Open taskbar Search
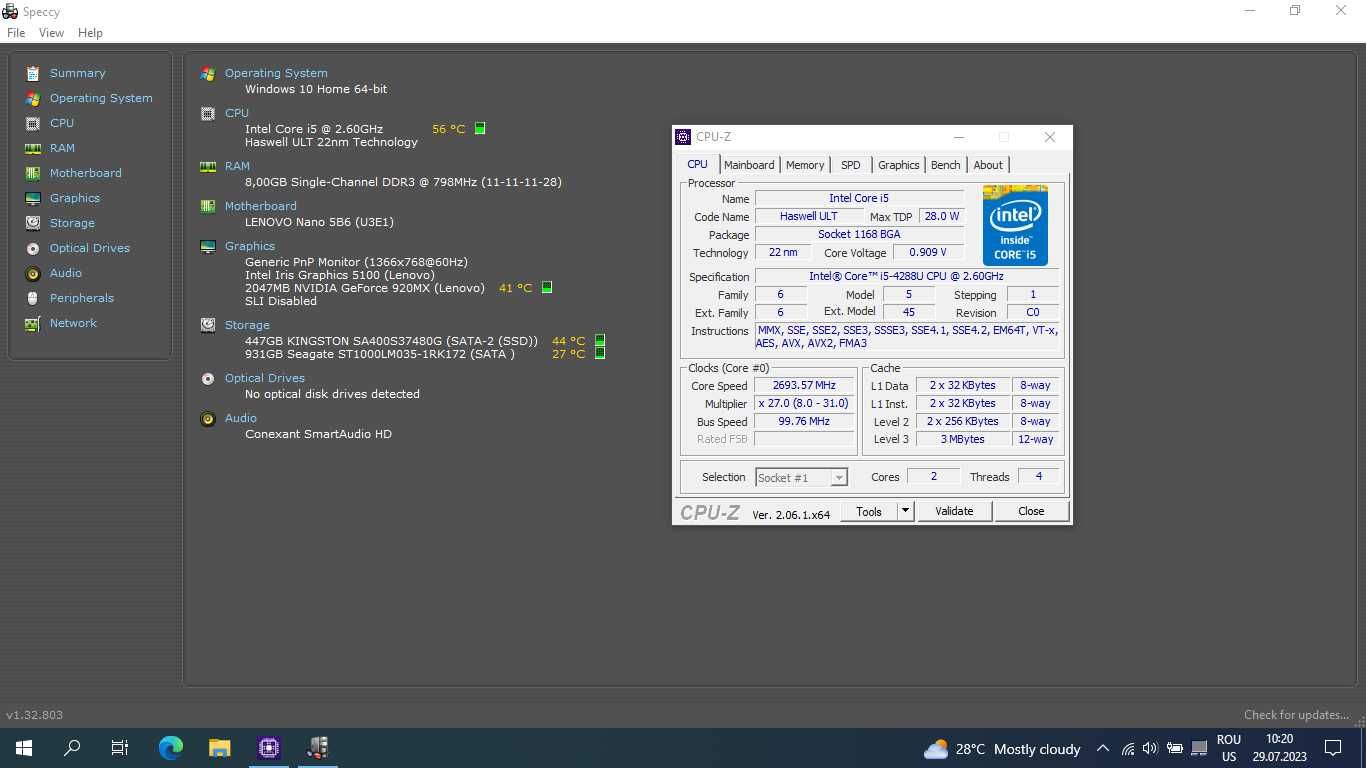This screenshot has width=1366, height=768. pyautogui.click(x=72, y=748)
